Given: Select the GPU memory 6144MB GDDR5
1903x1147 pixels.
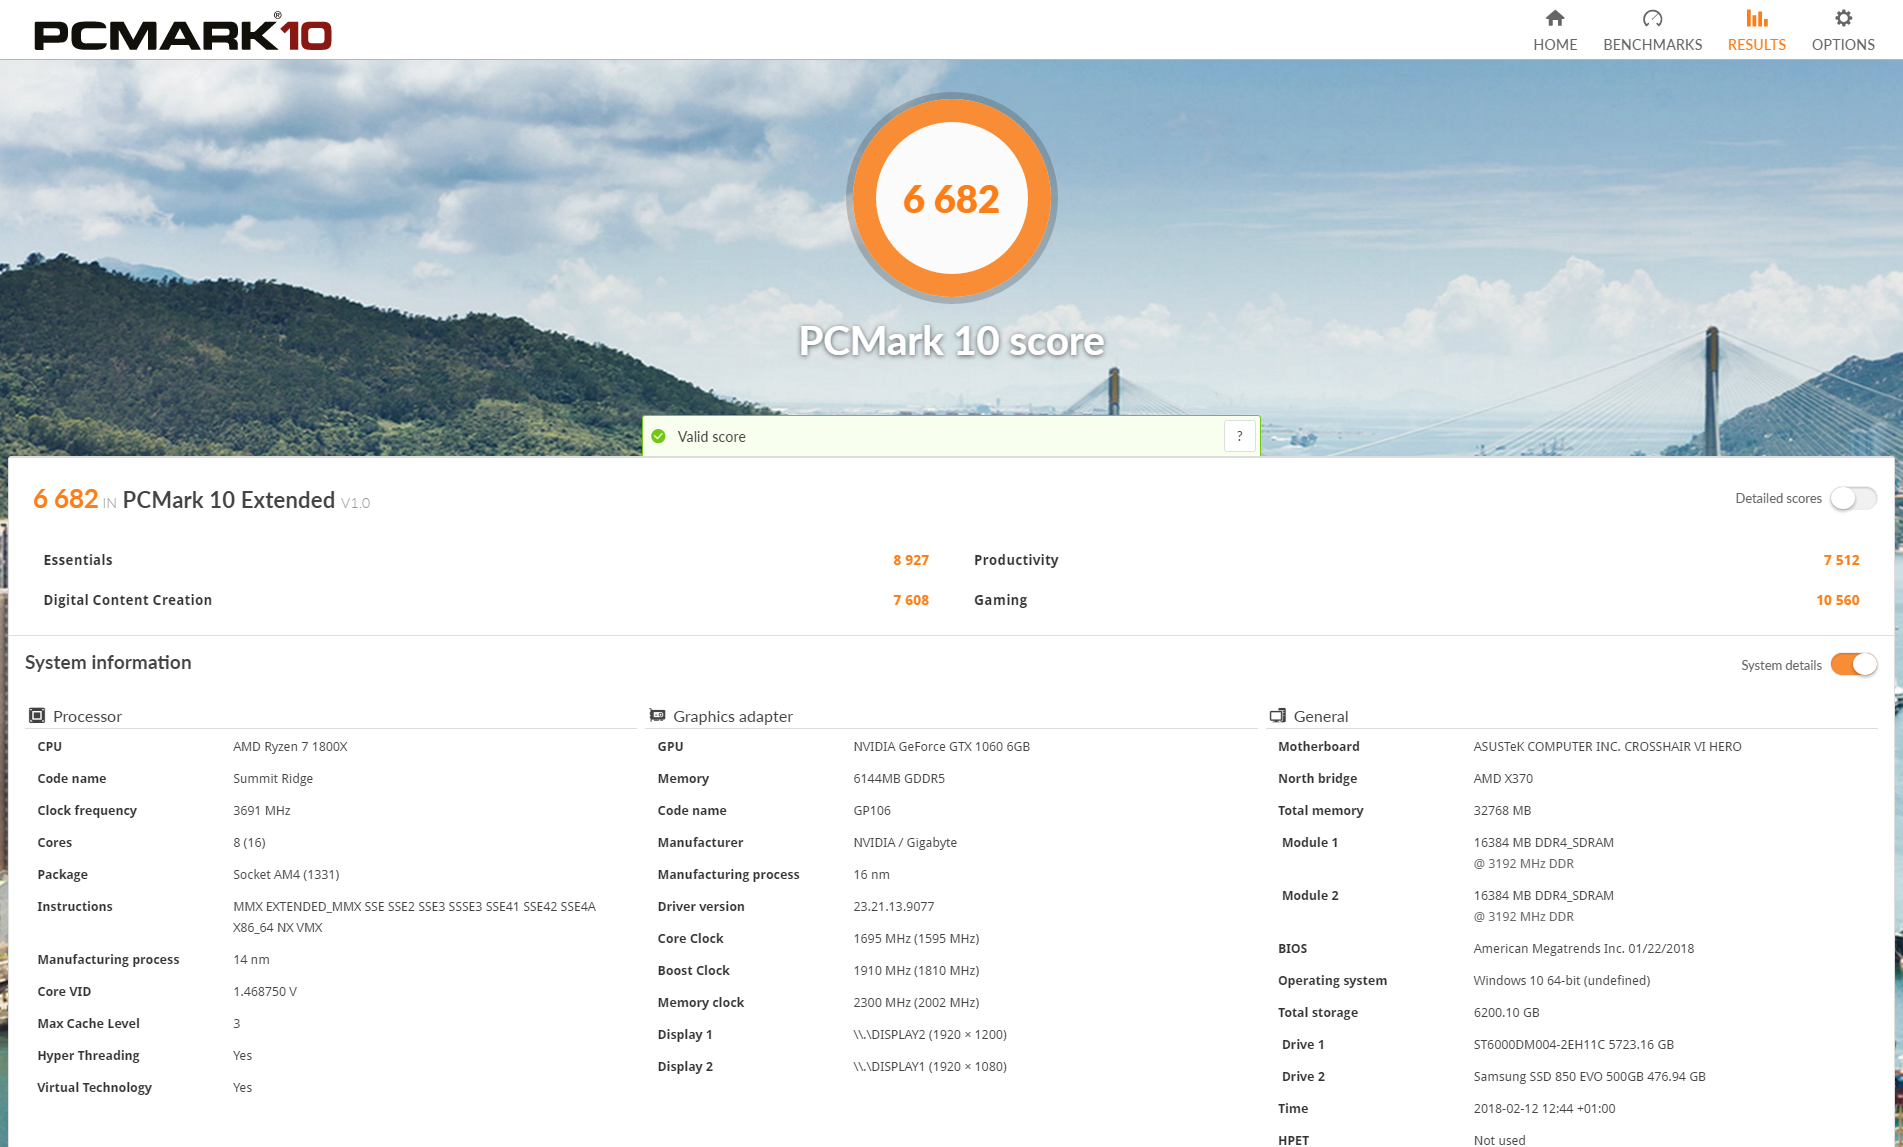Looking at the screenshot, I should pyautogui.click(x=899, y=779).
